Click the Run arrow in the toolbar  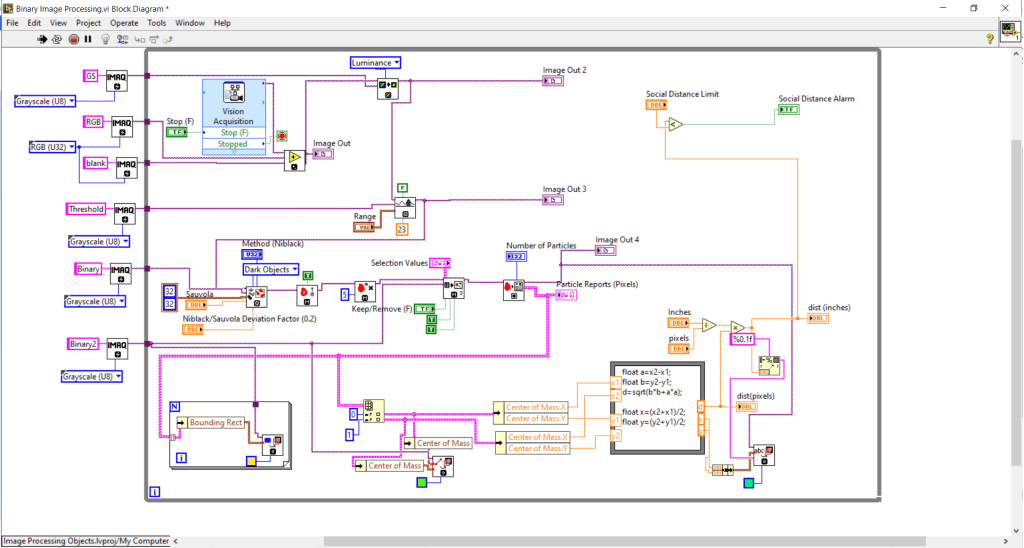coord(43,39)
